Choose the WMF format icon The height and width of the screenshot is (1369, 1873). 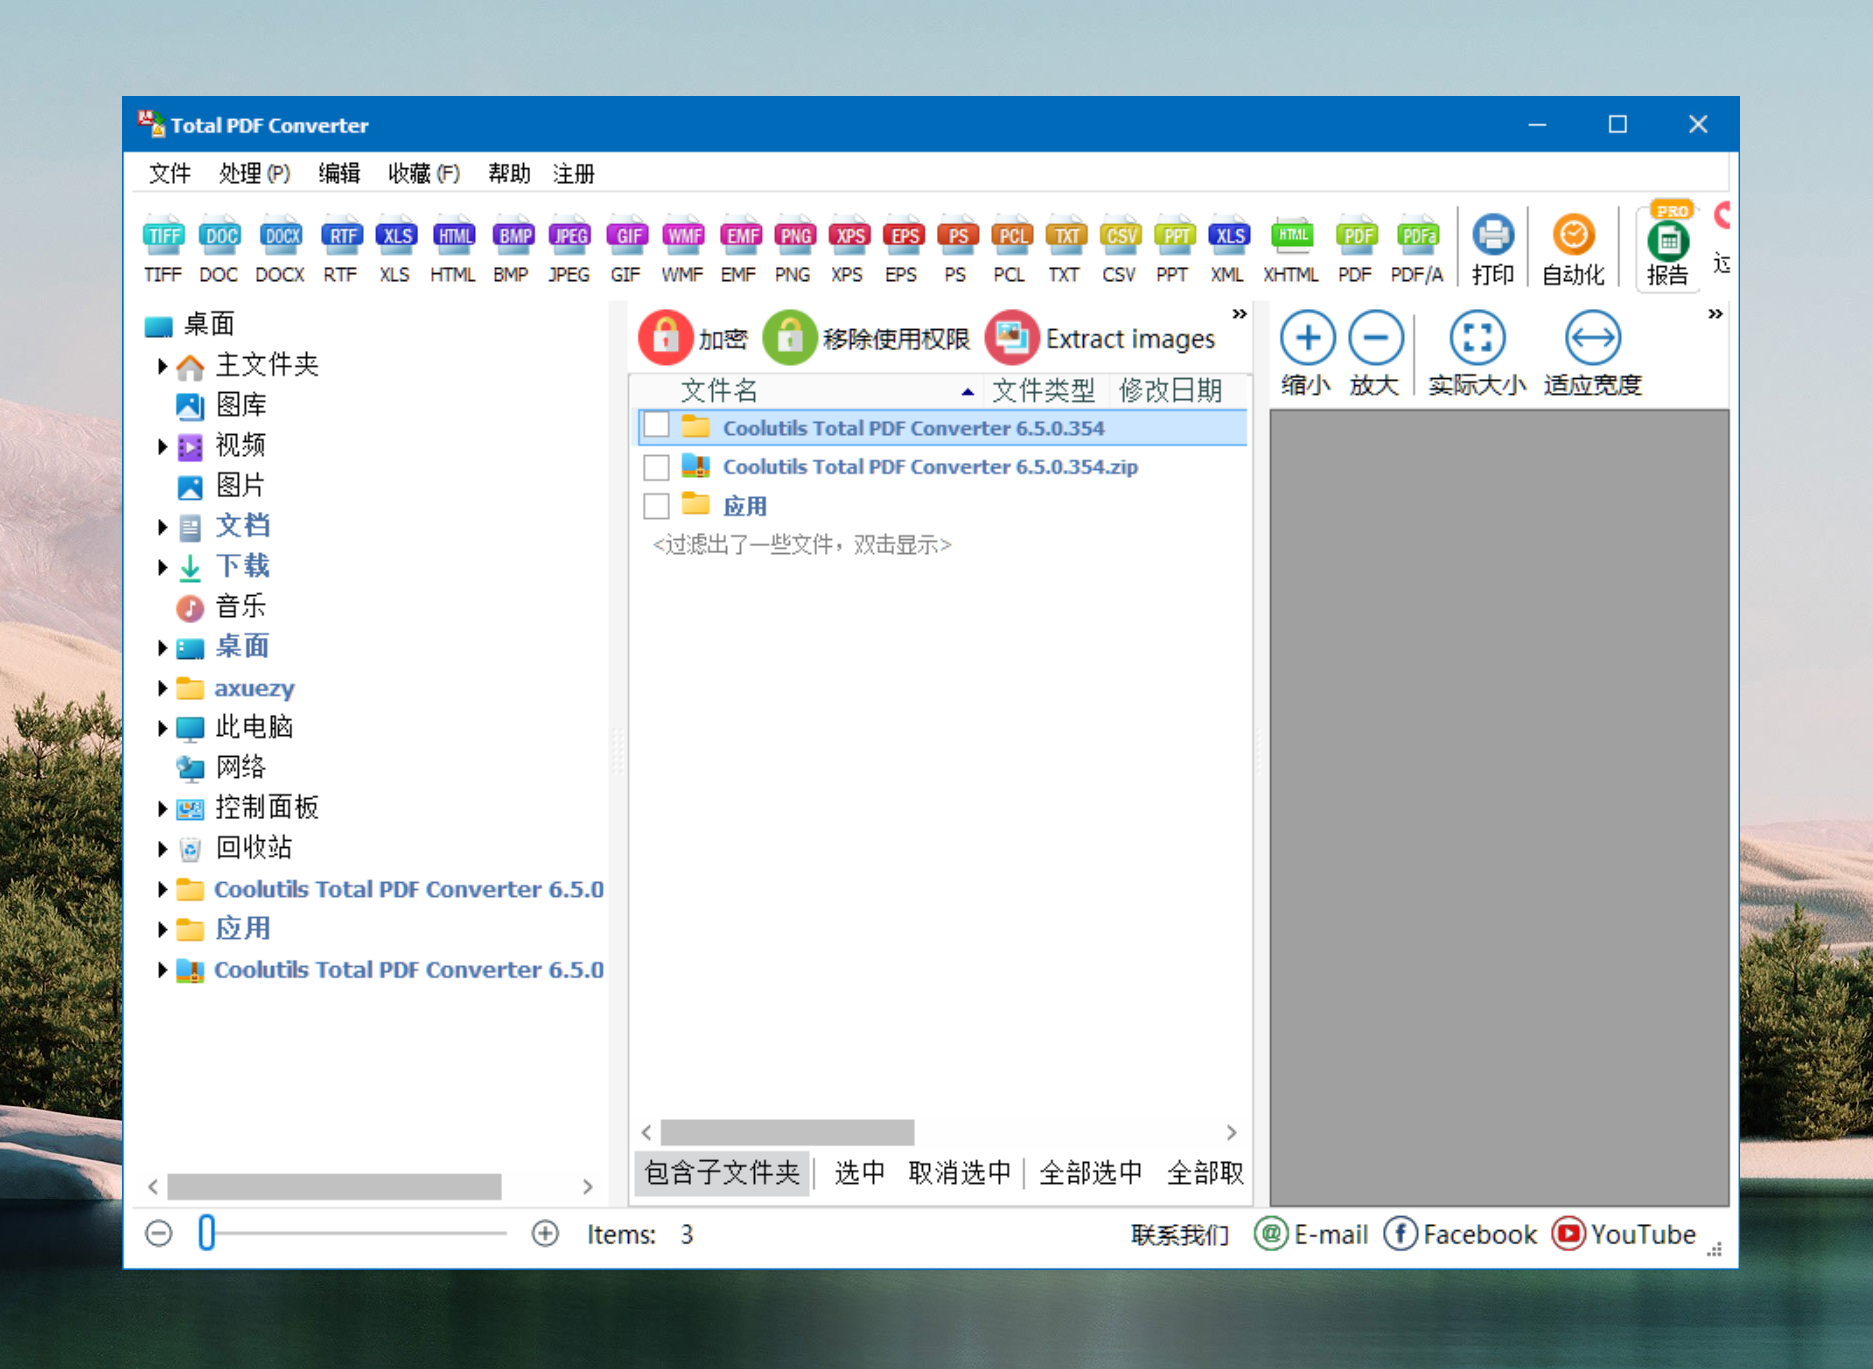683,248
